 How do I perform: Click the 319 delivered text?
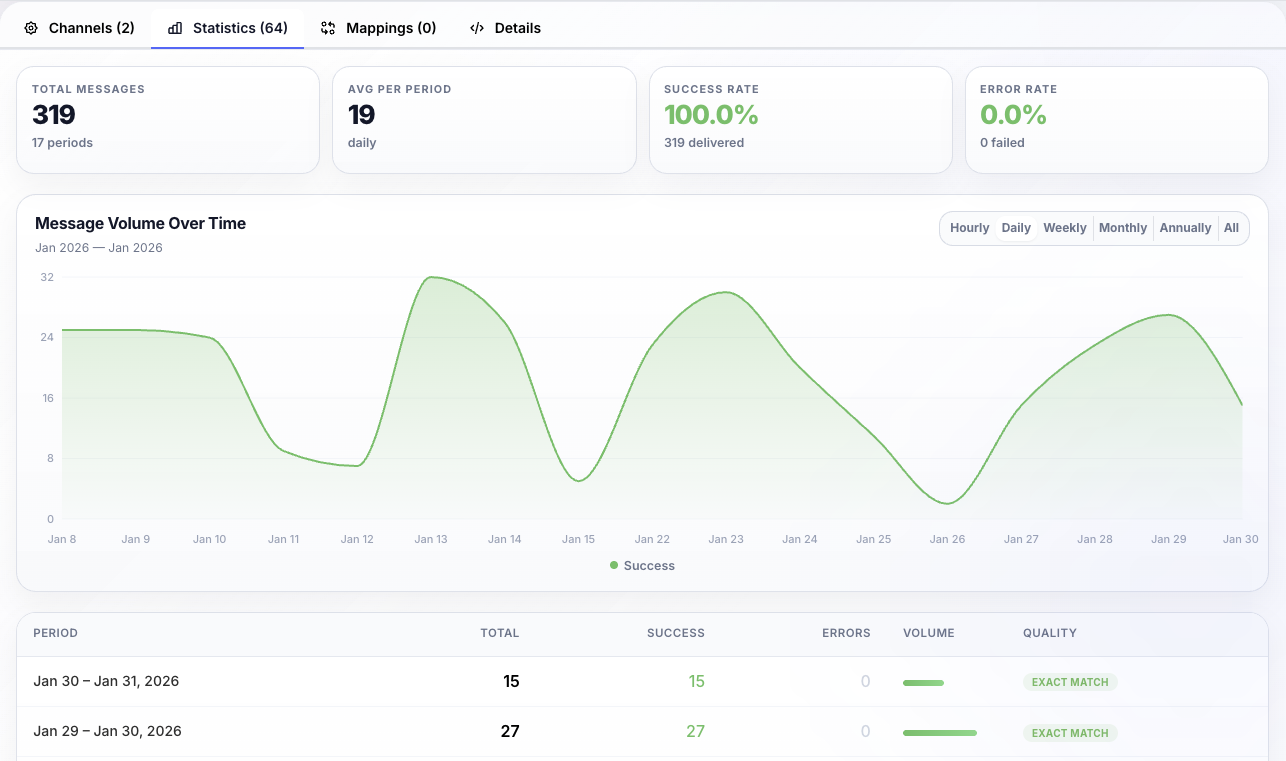point(704,143)
